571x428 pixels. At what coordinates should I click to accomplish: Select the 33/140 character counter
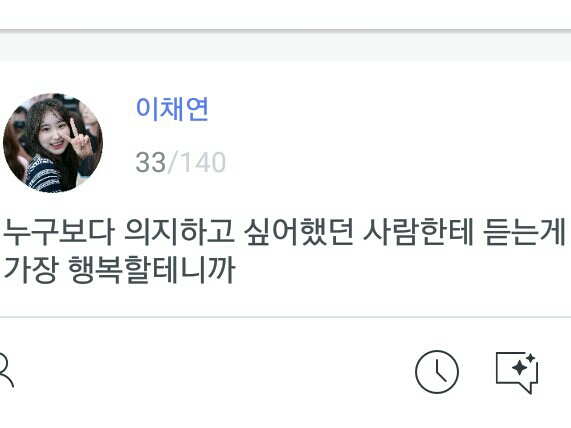(x=181, y=162)
